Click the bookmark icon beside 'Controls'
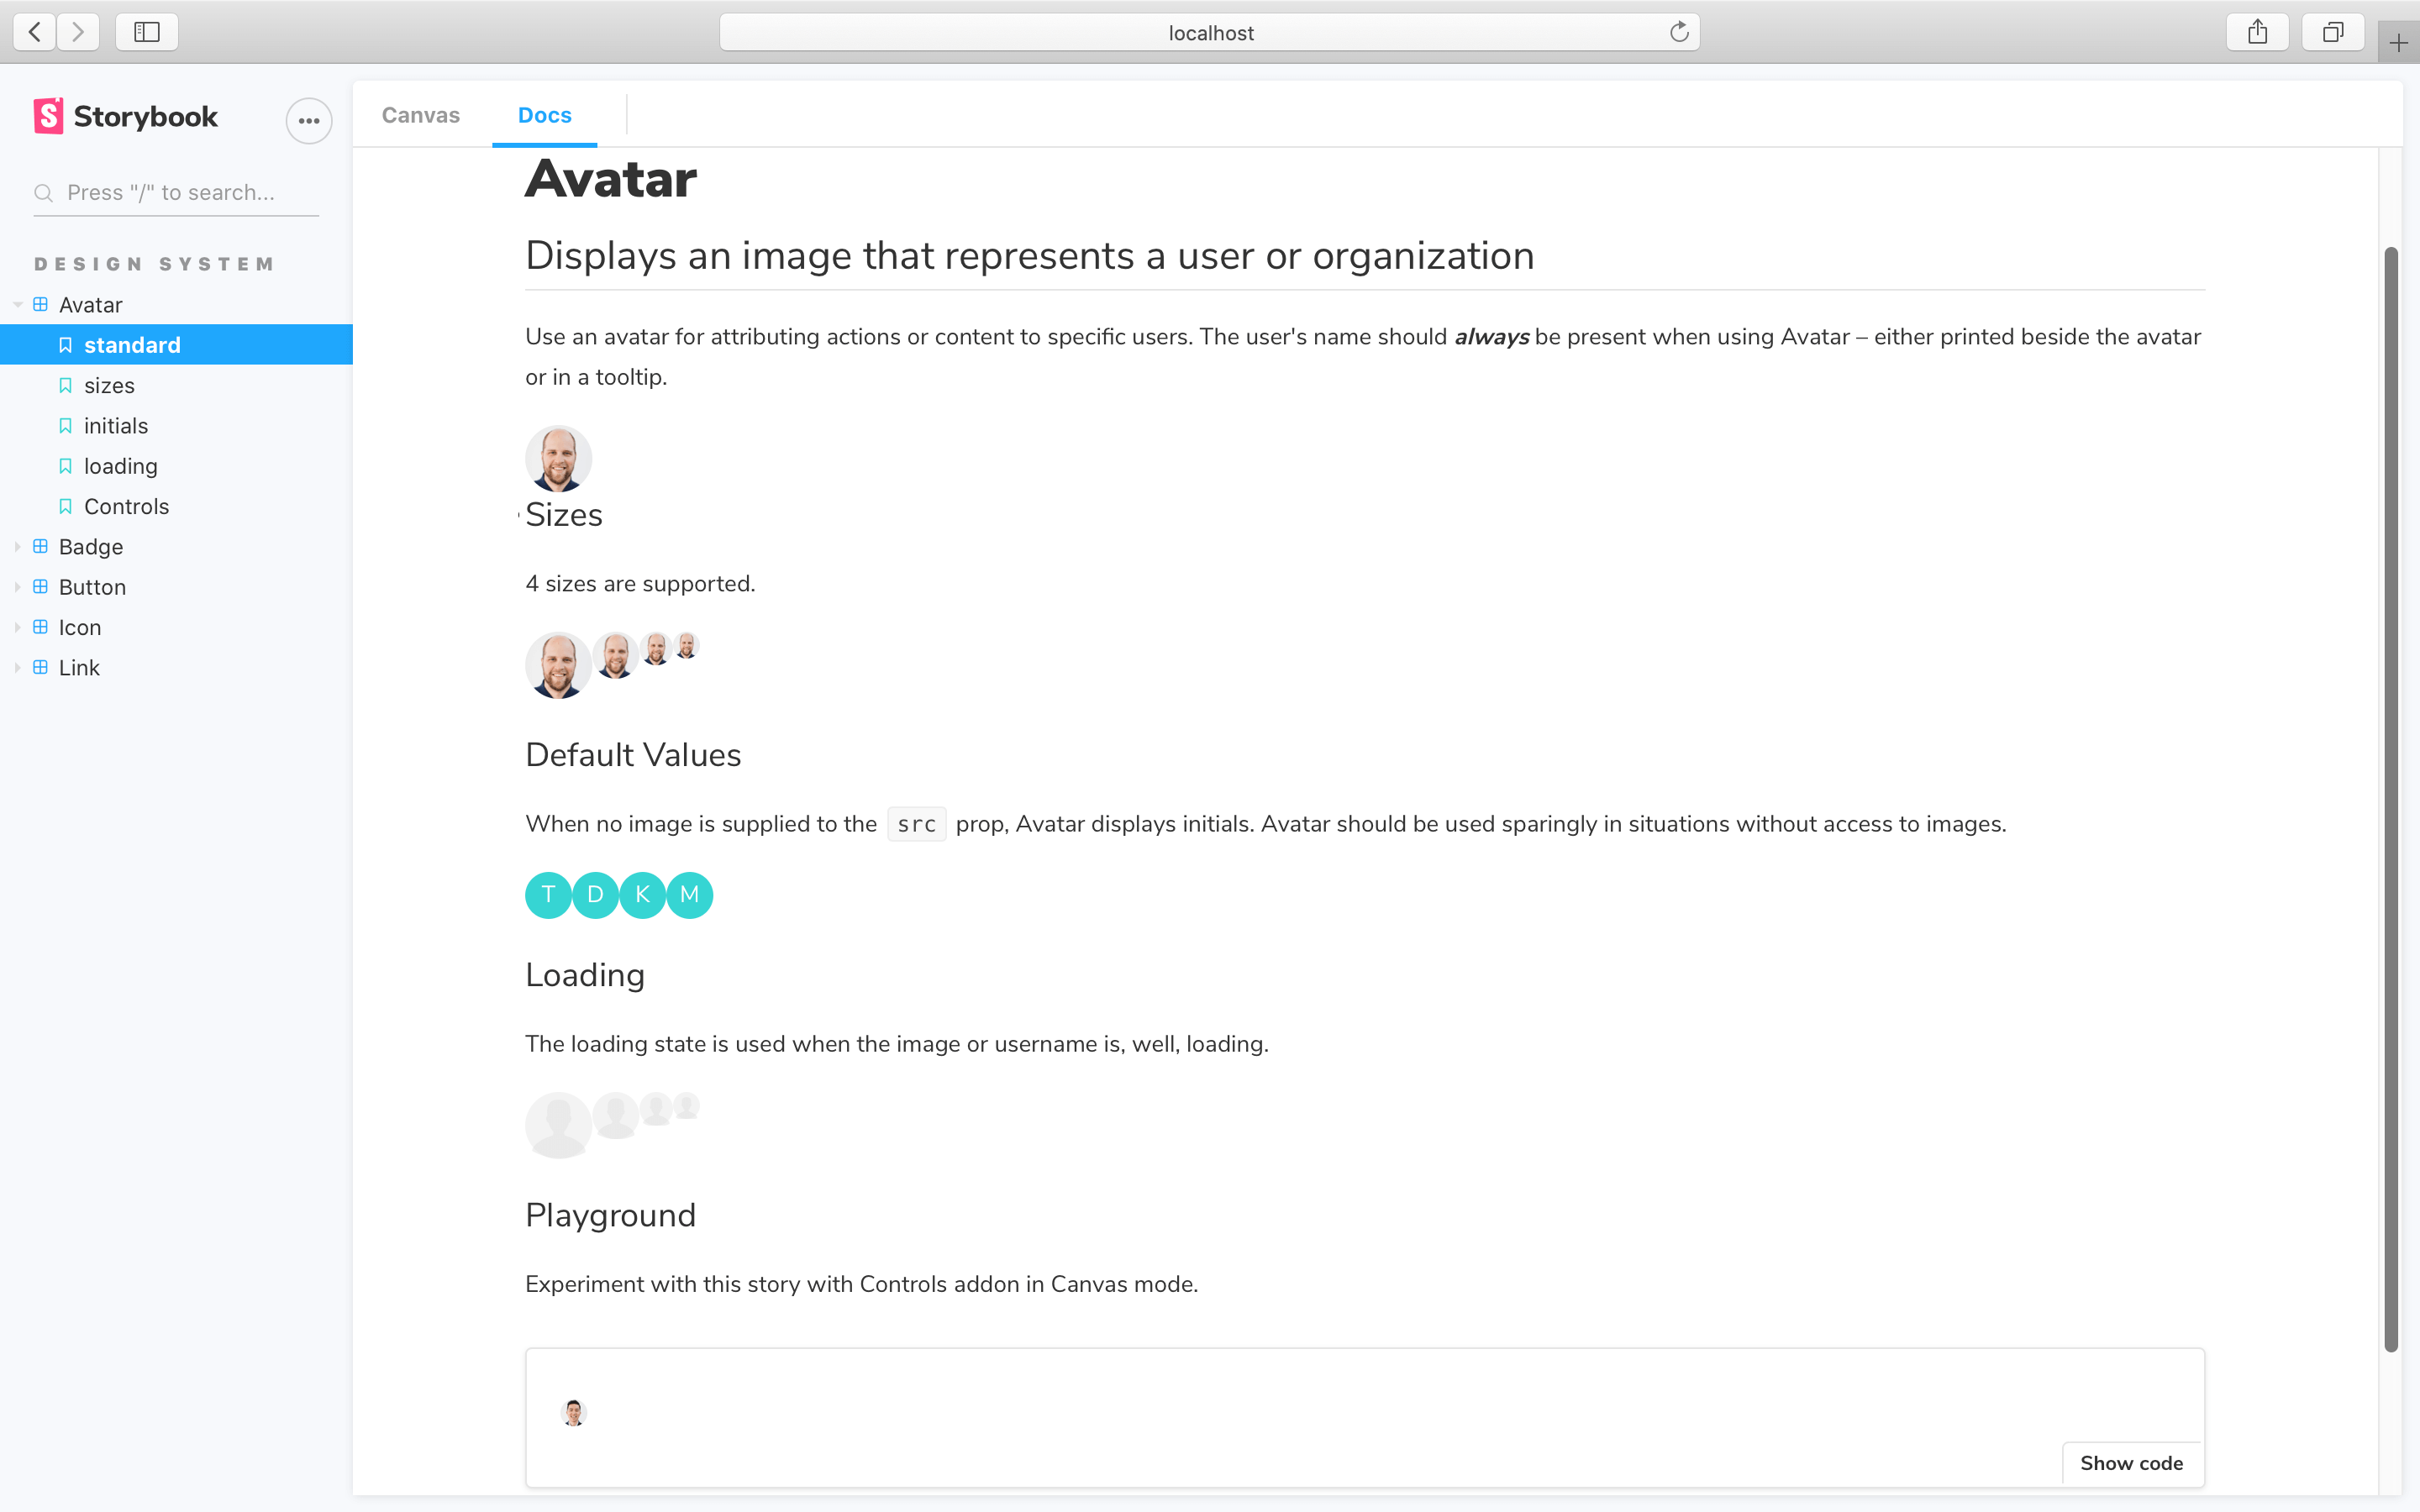This screenshot has width=2420, height=1512. (66, 506)
